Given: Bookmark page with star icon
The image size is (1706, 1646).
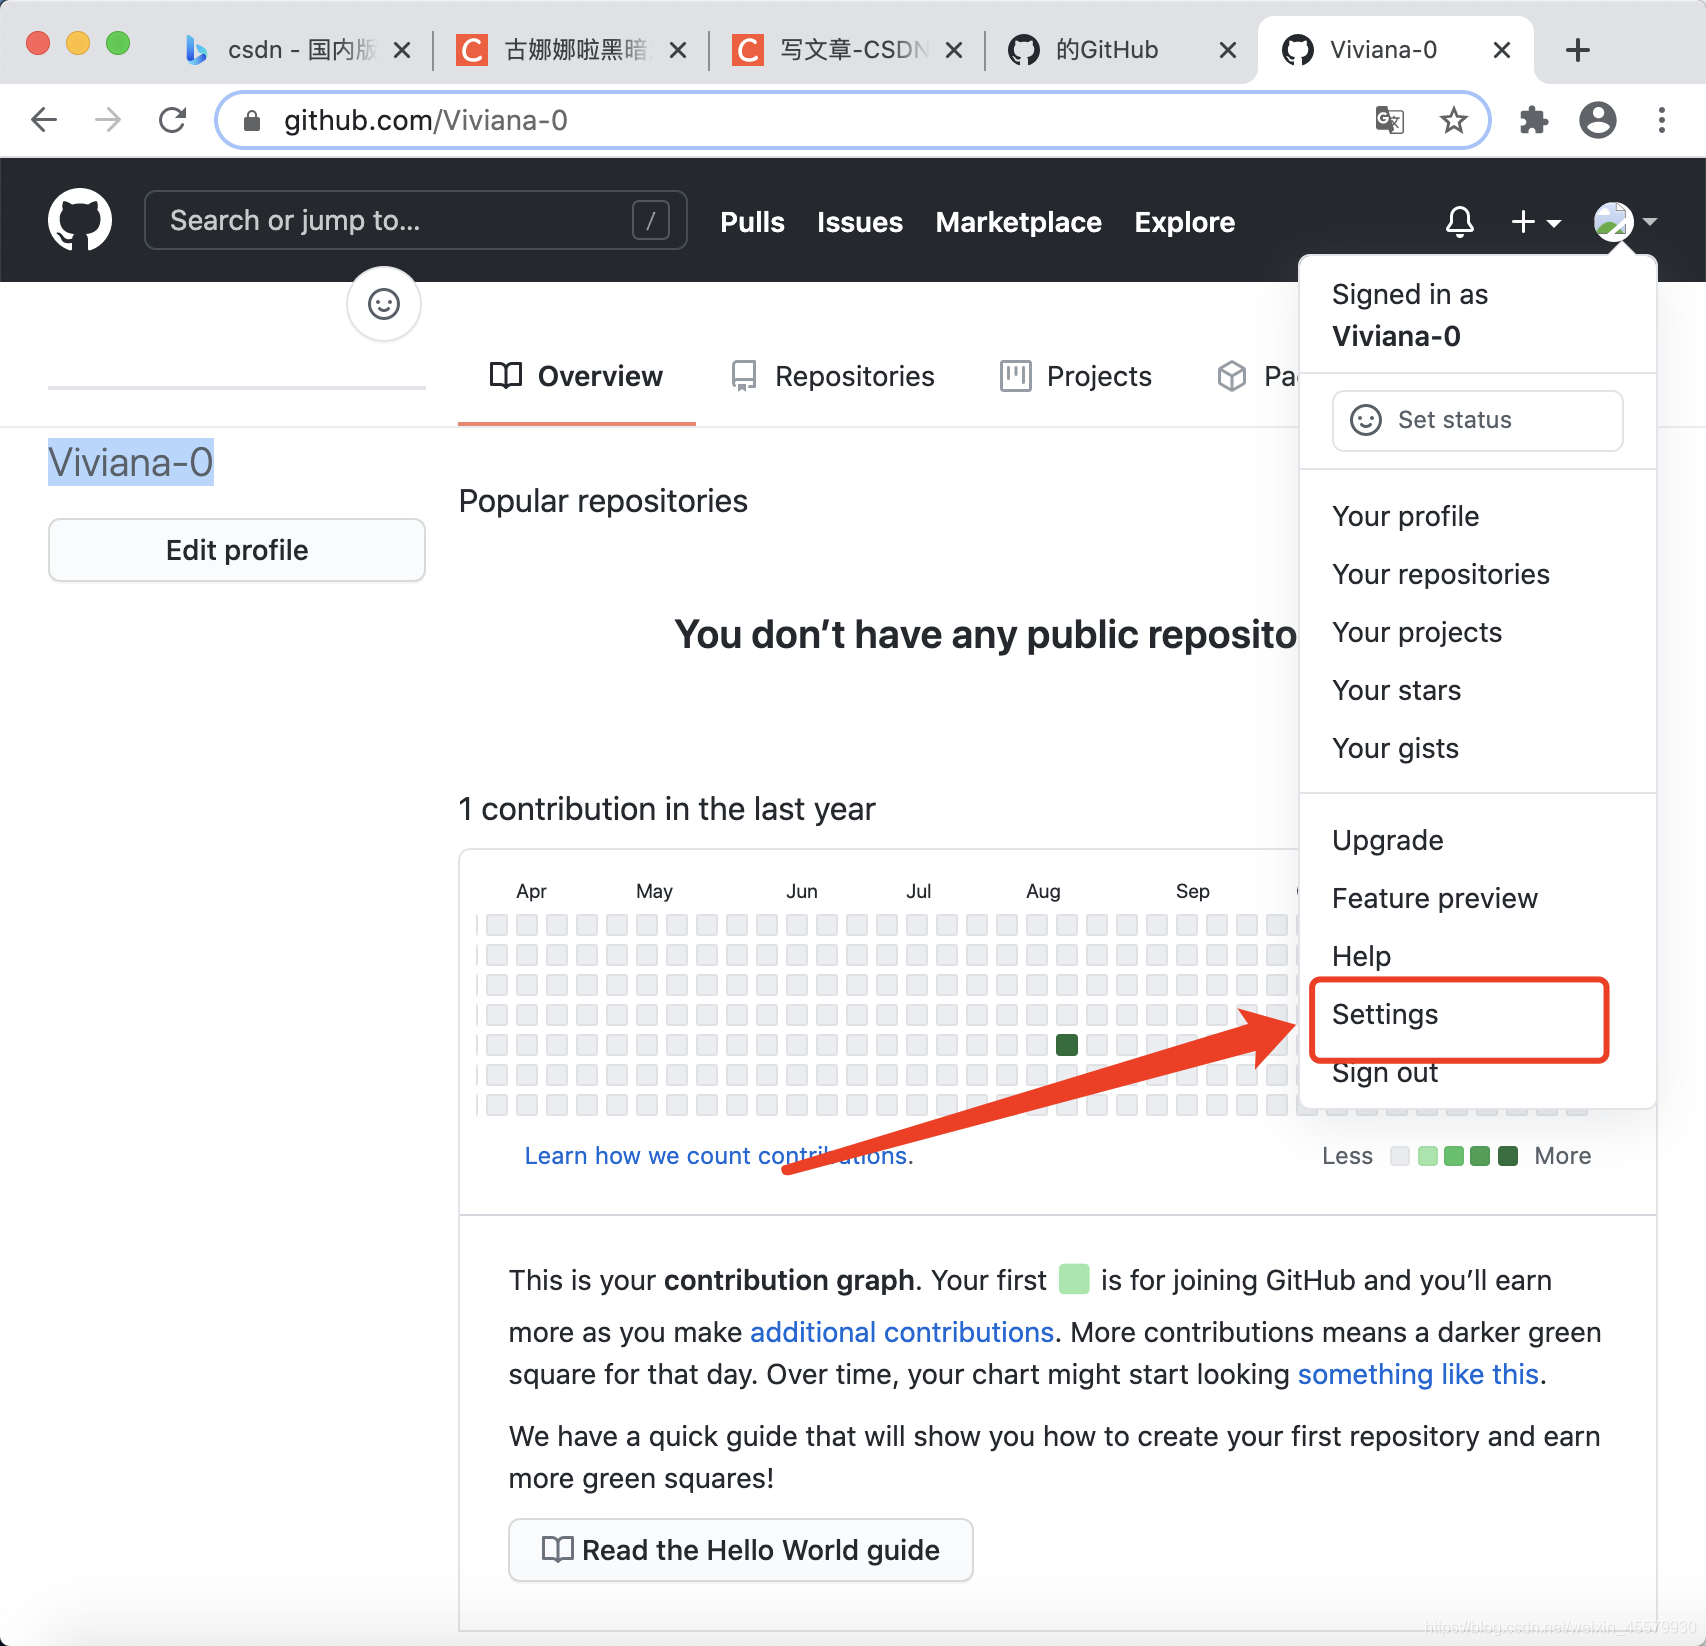Looking at the screenshot, I should coord(1453,120).
